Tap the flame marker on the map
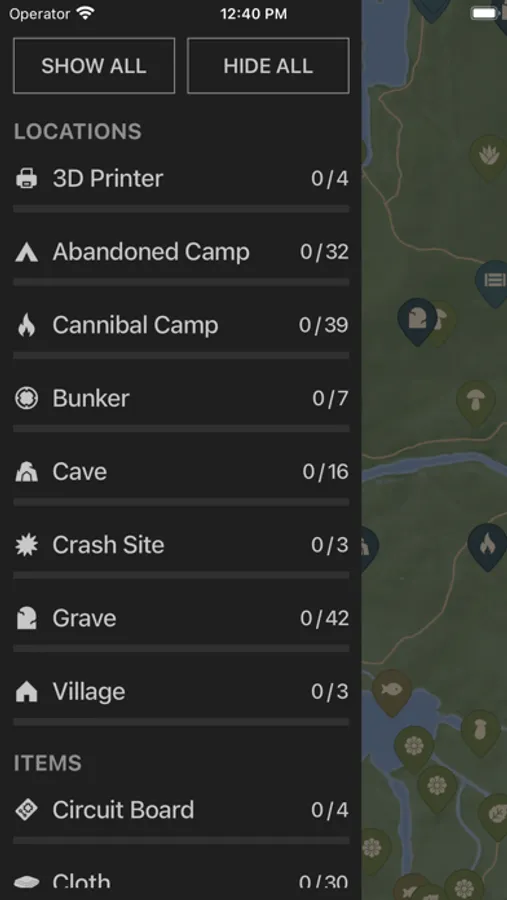507x900 pixels. 487,545
